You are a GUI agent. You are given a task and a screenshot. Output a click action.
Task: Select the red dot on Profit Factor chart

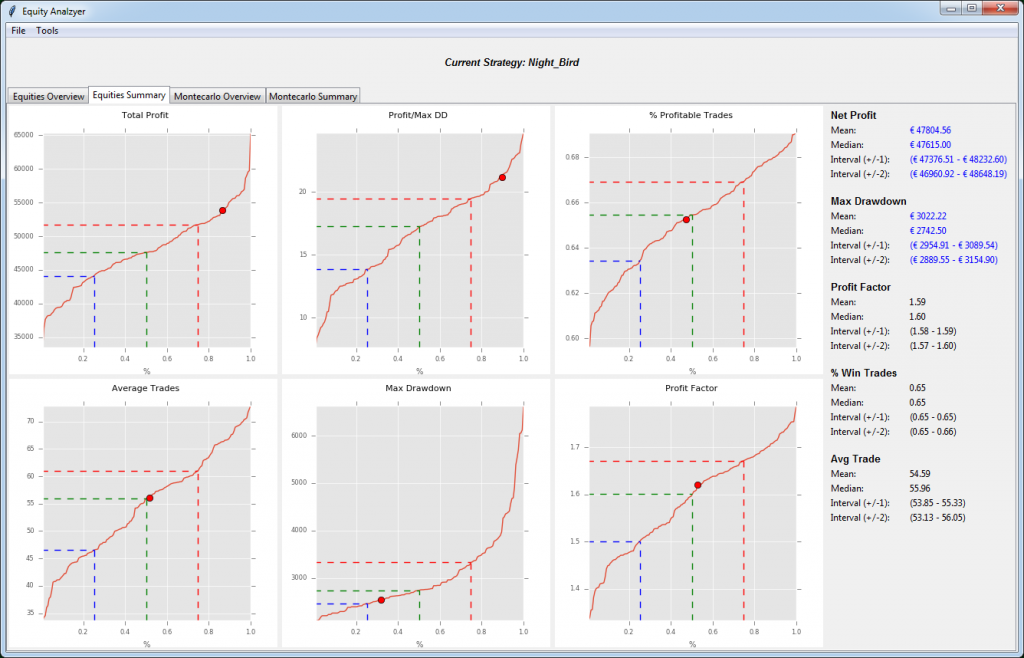698,485
